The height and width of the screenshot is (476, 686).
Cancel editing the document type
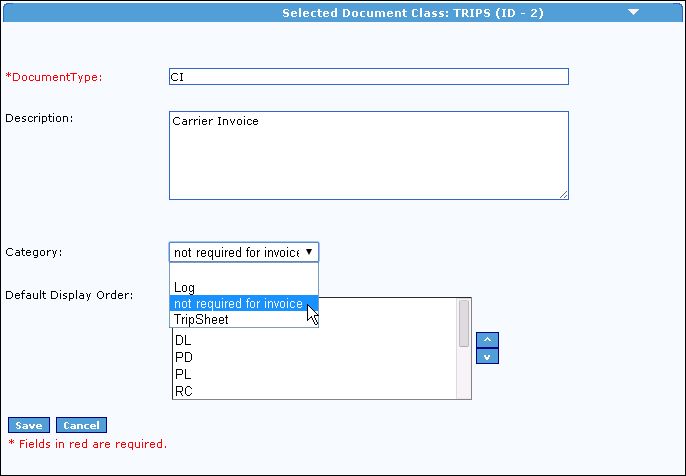[81, 425]
